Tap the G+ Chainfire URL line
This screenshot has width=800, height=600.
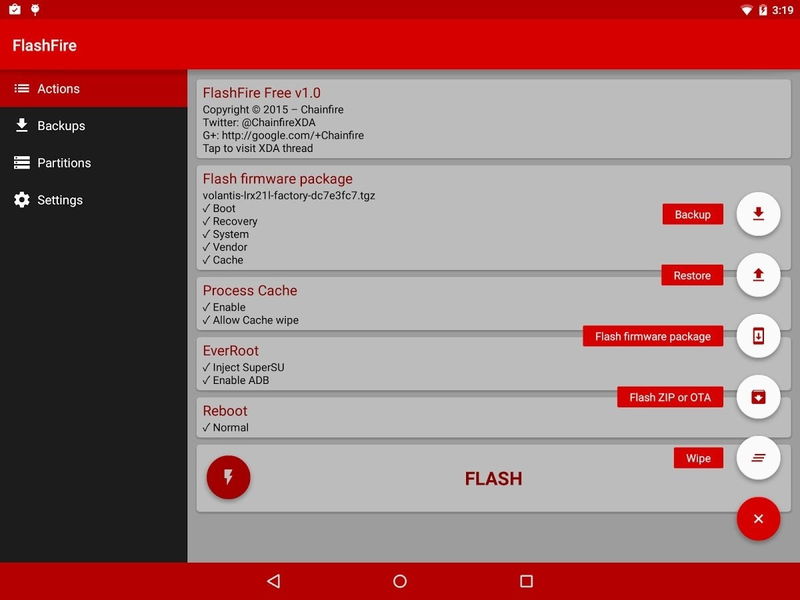(x=283, y=135)
